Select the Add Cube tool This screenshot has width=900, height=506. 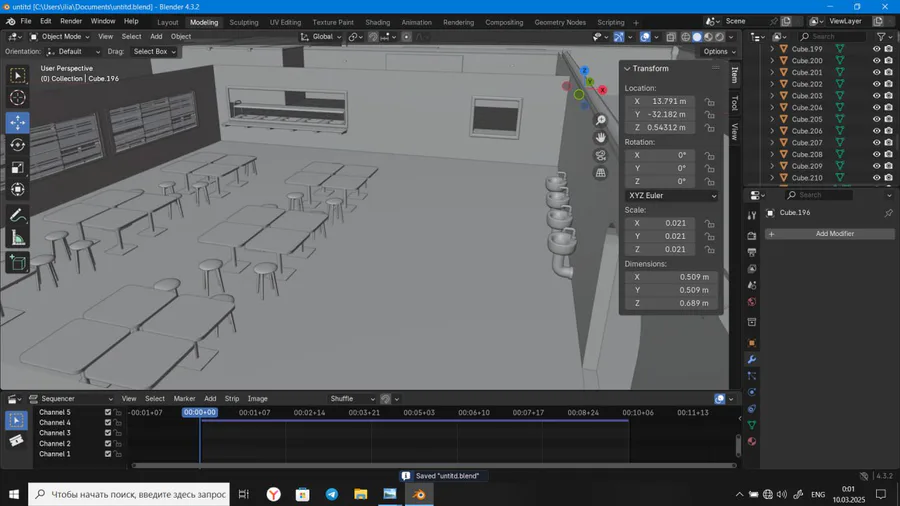pos(18,263)
